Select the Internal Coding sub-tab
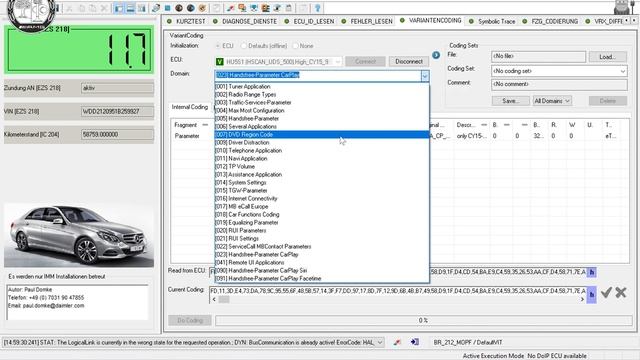 (189, 107)
